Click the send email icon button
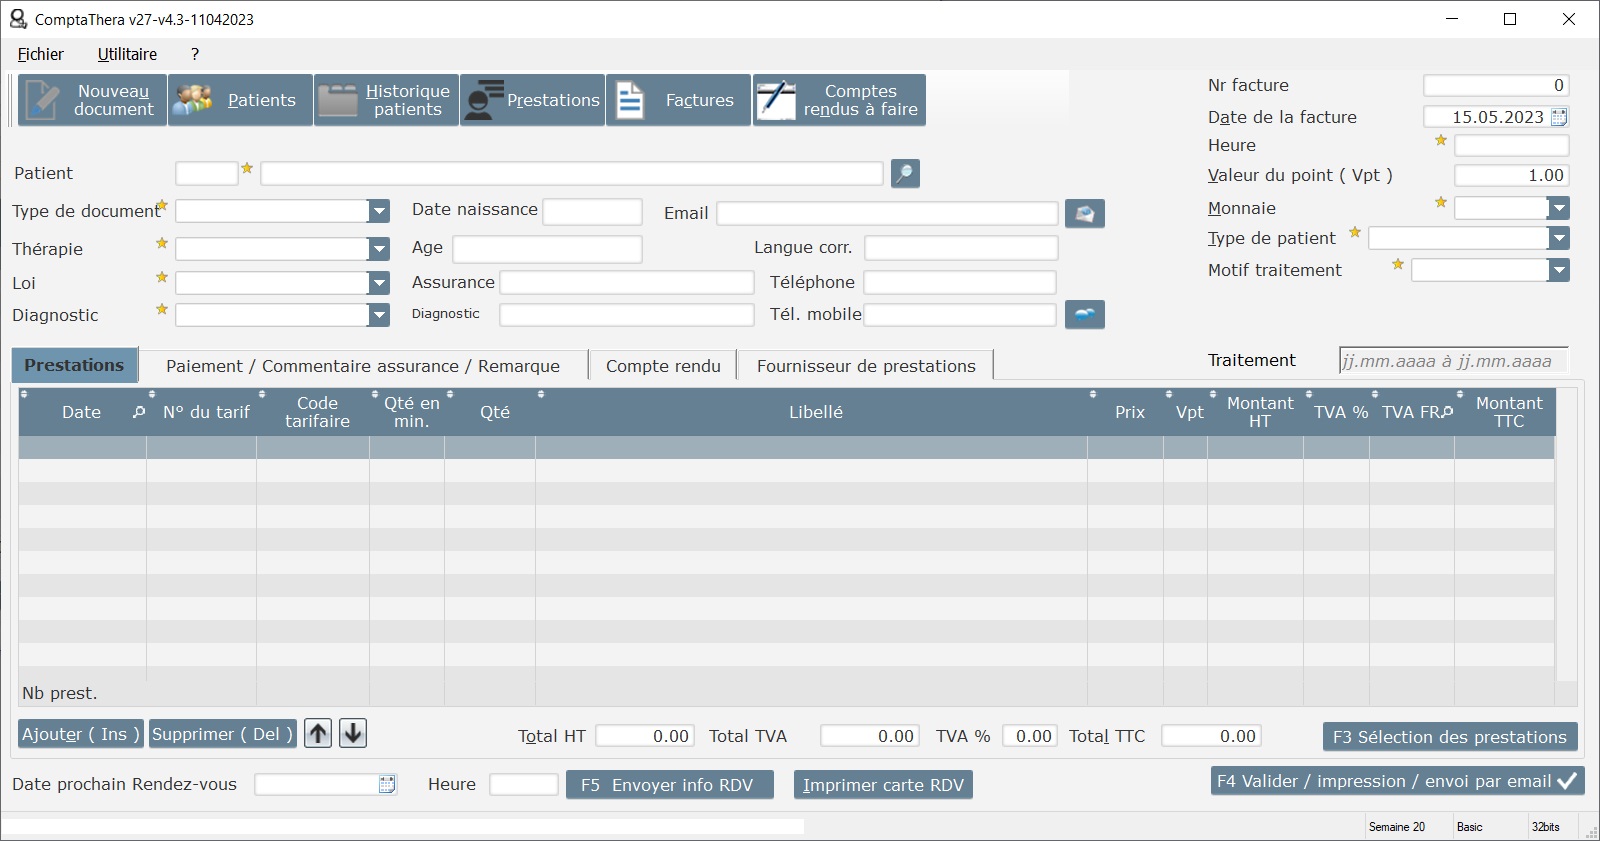This screenshot has width=1601, height=841. pyautogui.click(x=1084, y=214)
